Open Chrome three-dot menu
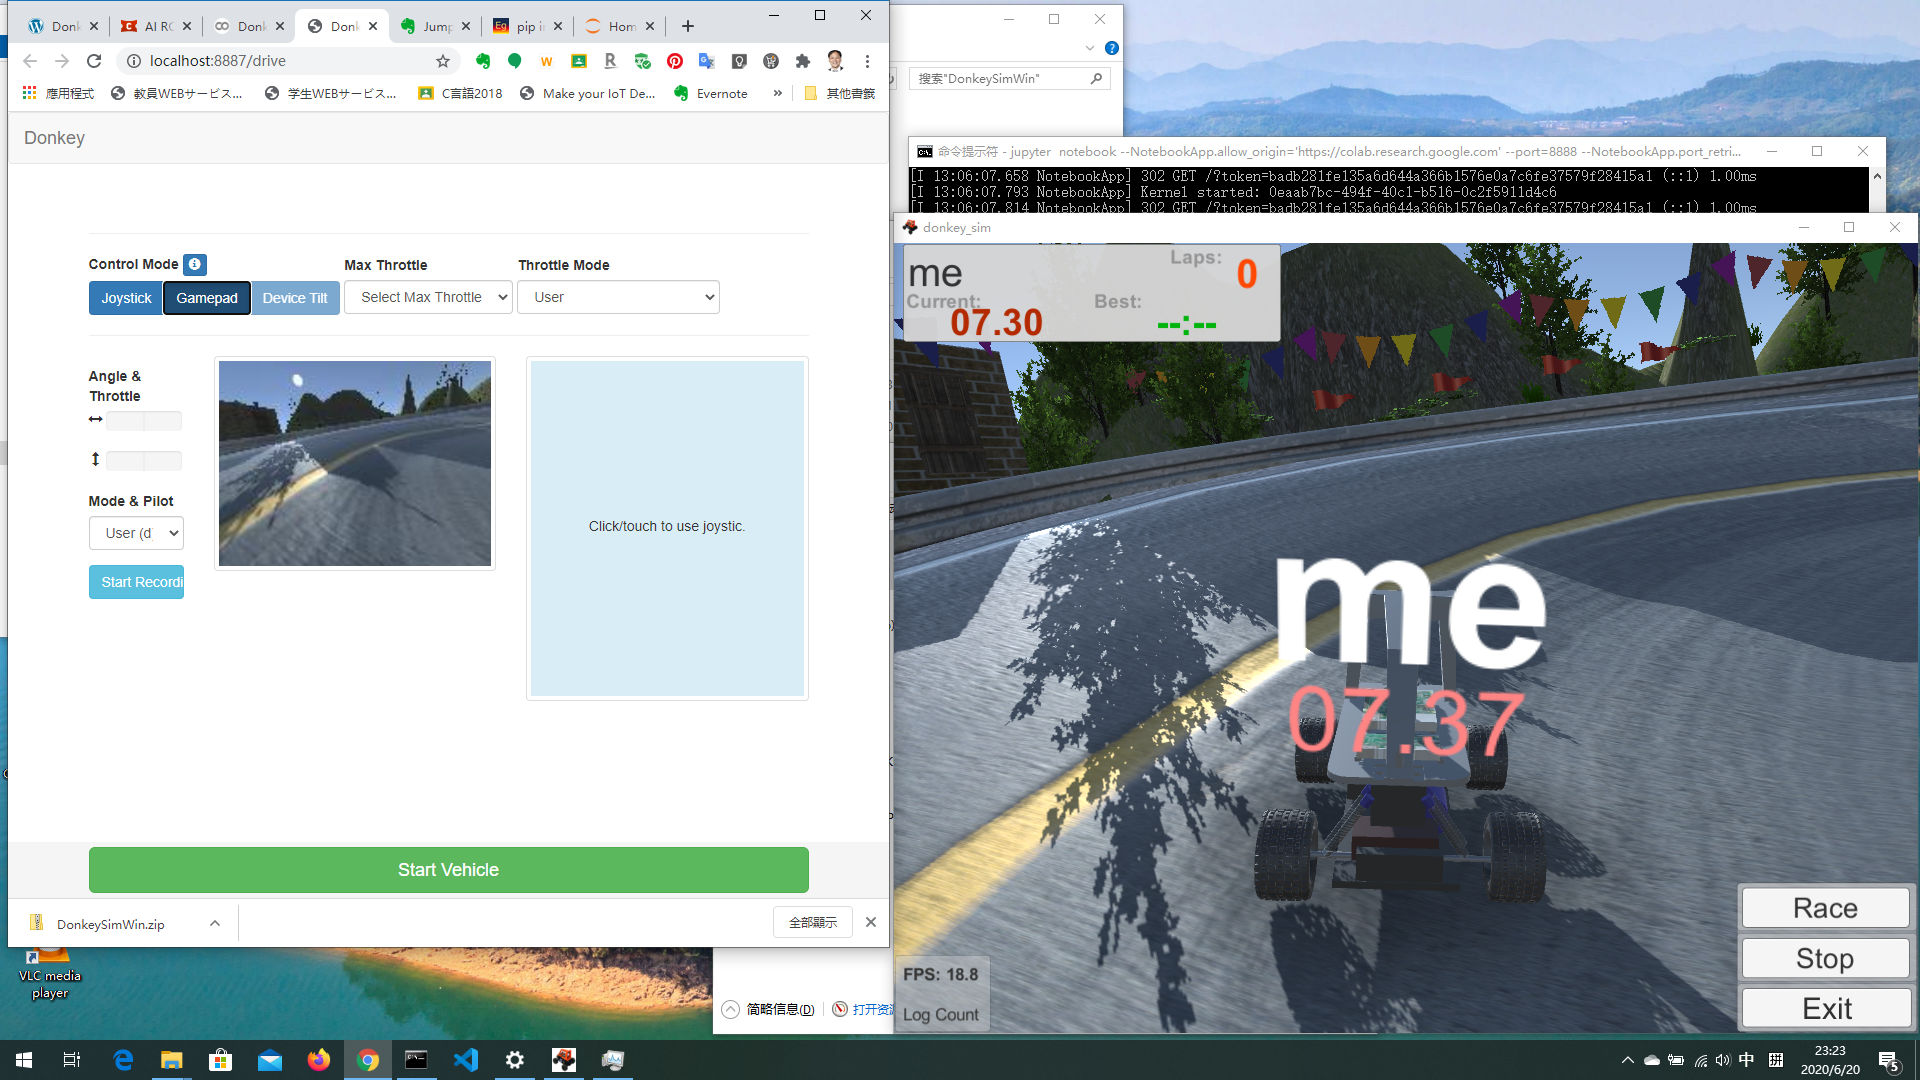Viewport: 1920px width, 1080px height. click(867, 61)
